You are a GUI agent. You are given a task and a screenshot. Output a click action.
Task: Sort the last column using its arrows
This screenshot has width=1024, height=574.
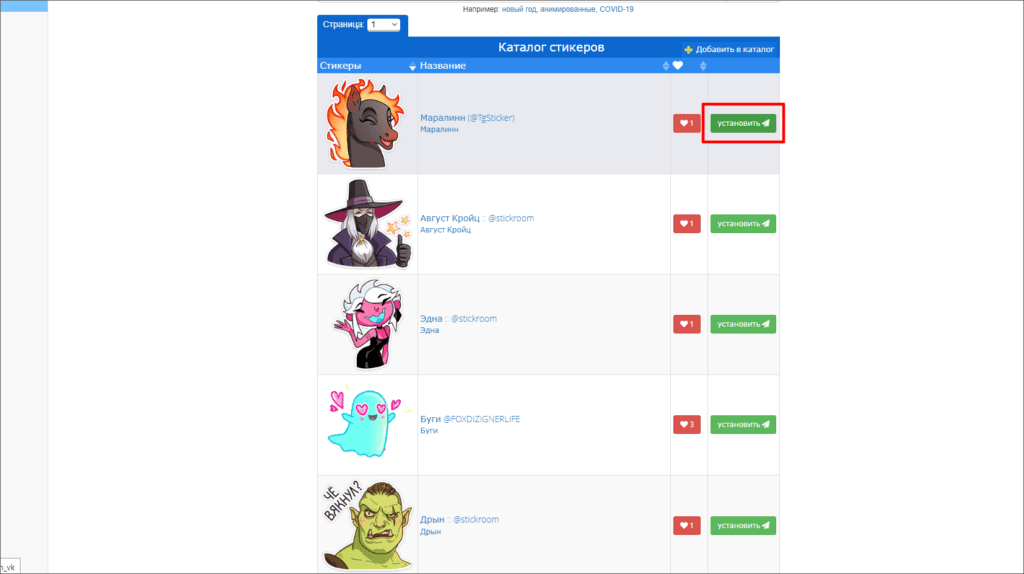(703, 66)
